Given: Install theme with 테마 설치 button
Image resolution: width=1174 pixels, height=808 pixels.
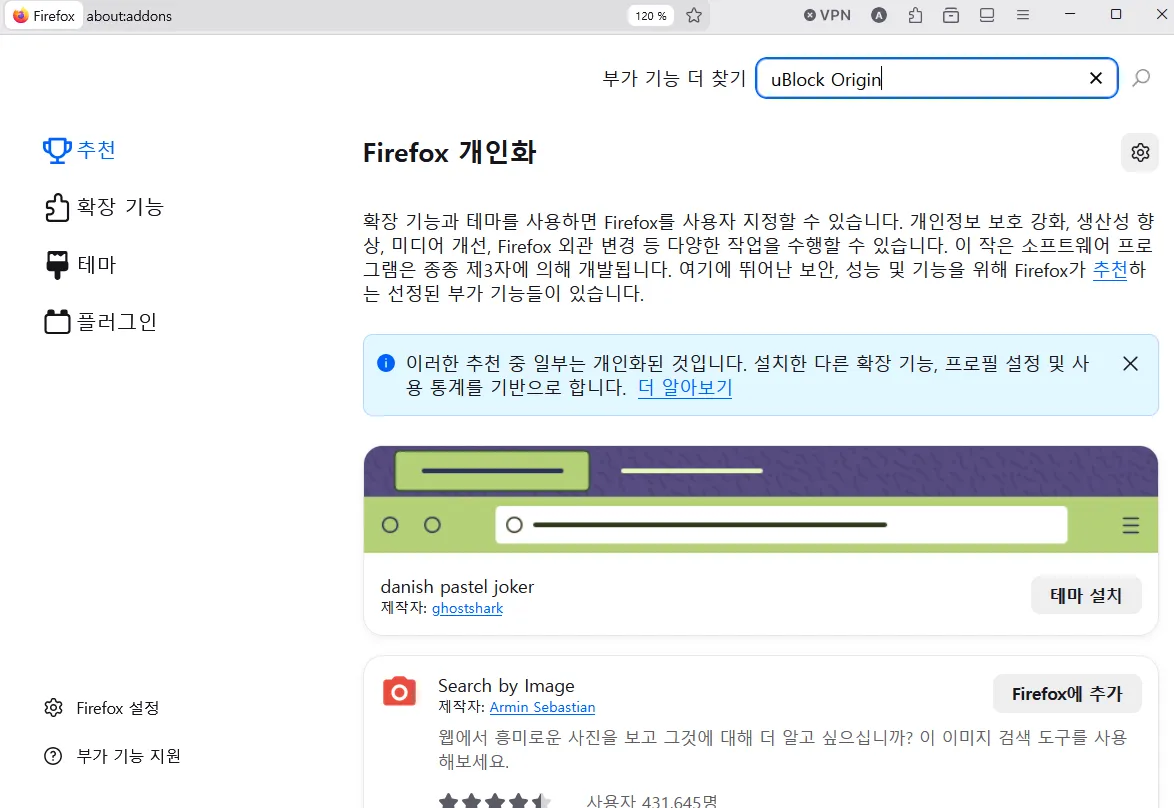Looking at the screenshot, I should click(x=1086, y=595).
